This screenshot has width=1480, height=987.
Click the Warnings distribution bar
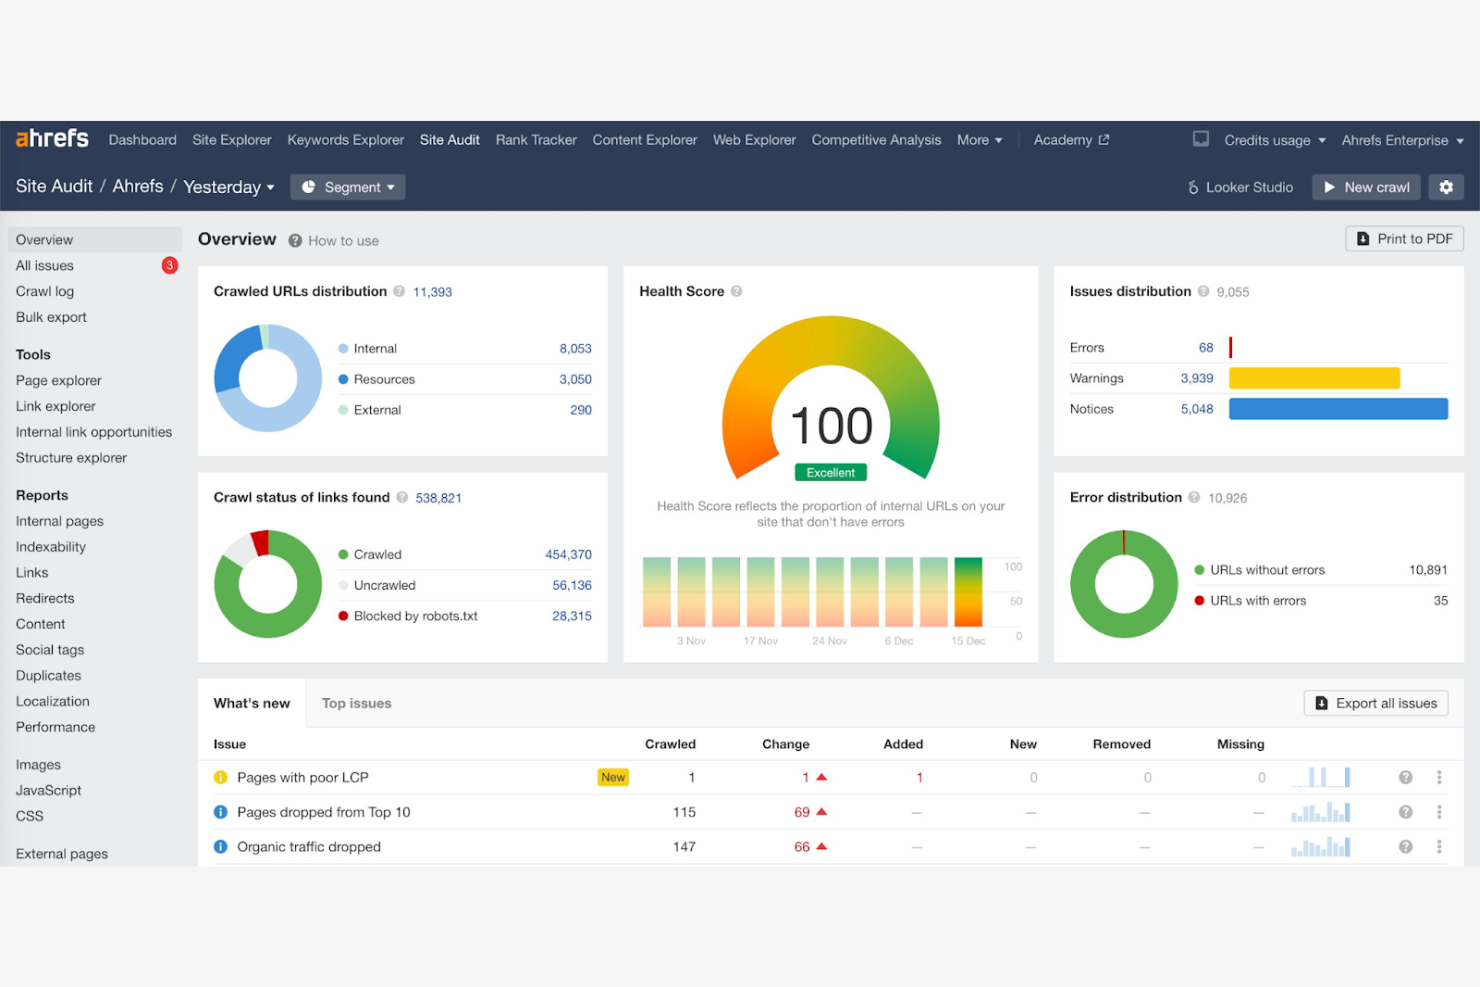click(x=1314, y=378)
